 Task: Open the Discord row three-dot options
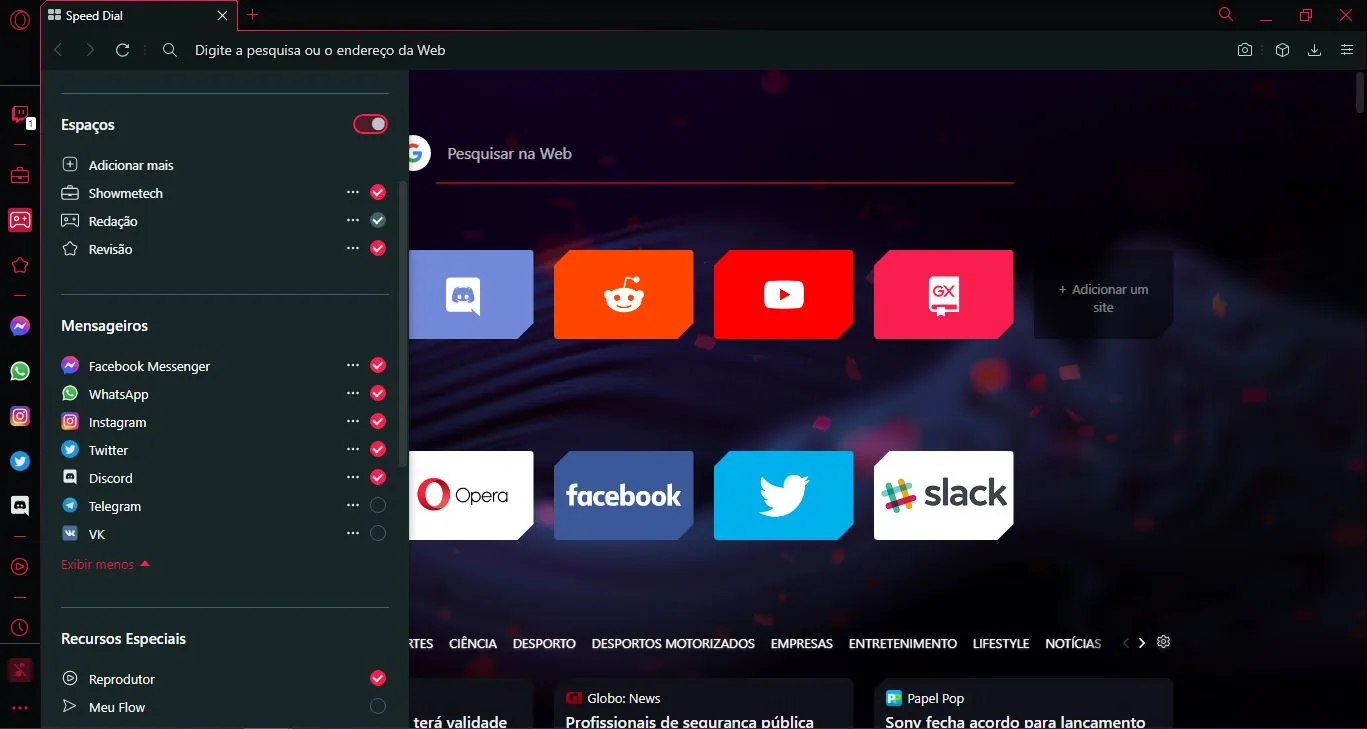coord(353,477)
